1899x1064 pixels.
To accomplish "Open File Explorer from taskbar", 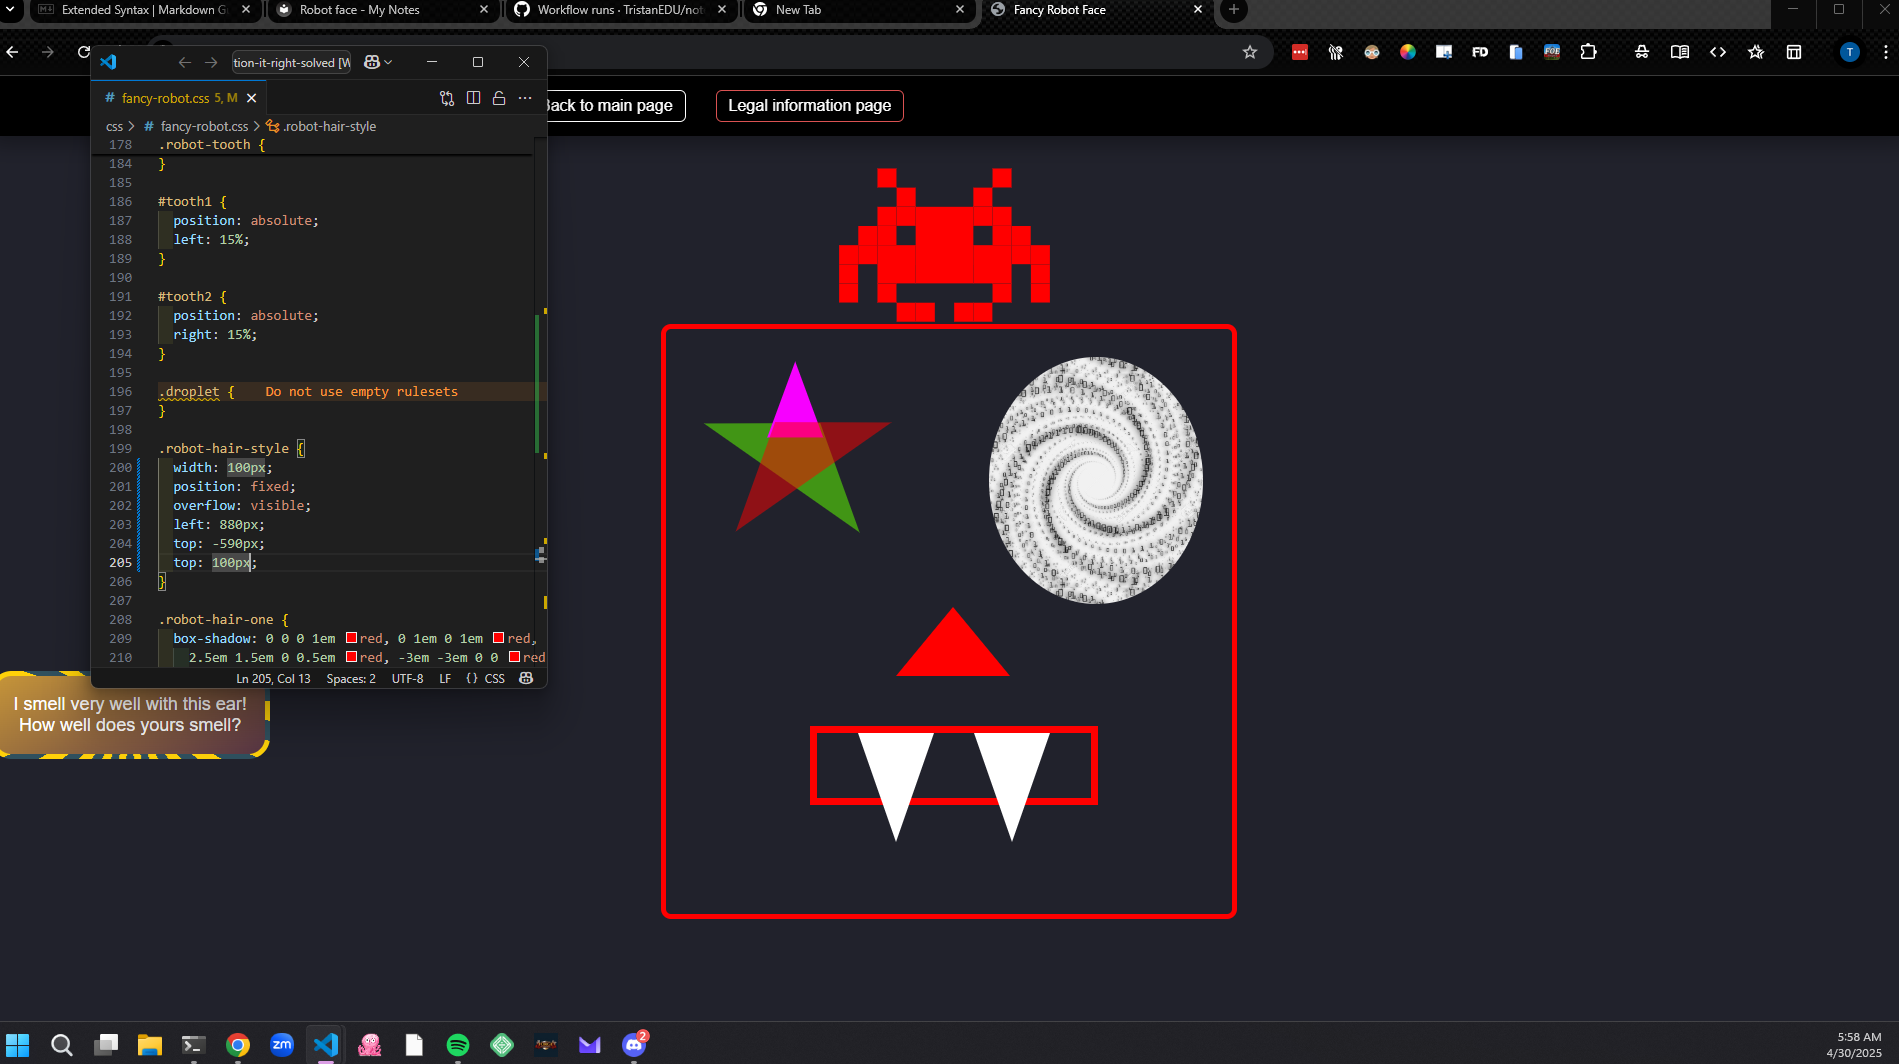I will [x=150, y=1045].
